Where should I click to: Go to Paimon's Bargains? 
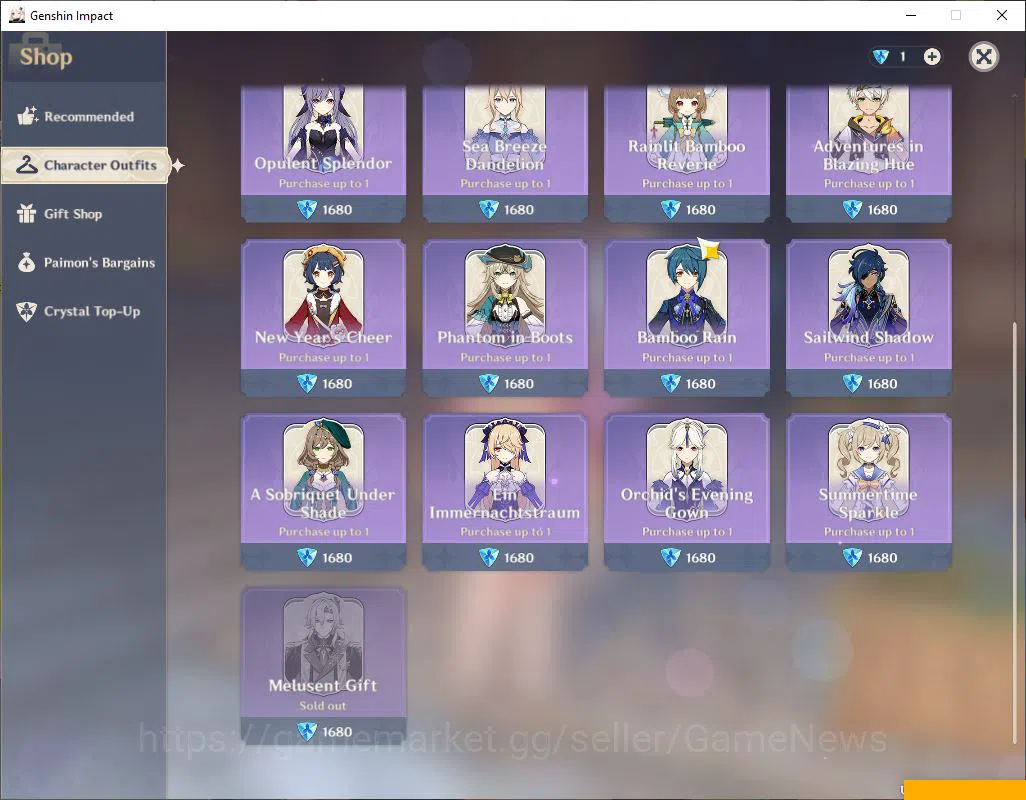(x=83, y=263)
